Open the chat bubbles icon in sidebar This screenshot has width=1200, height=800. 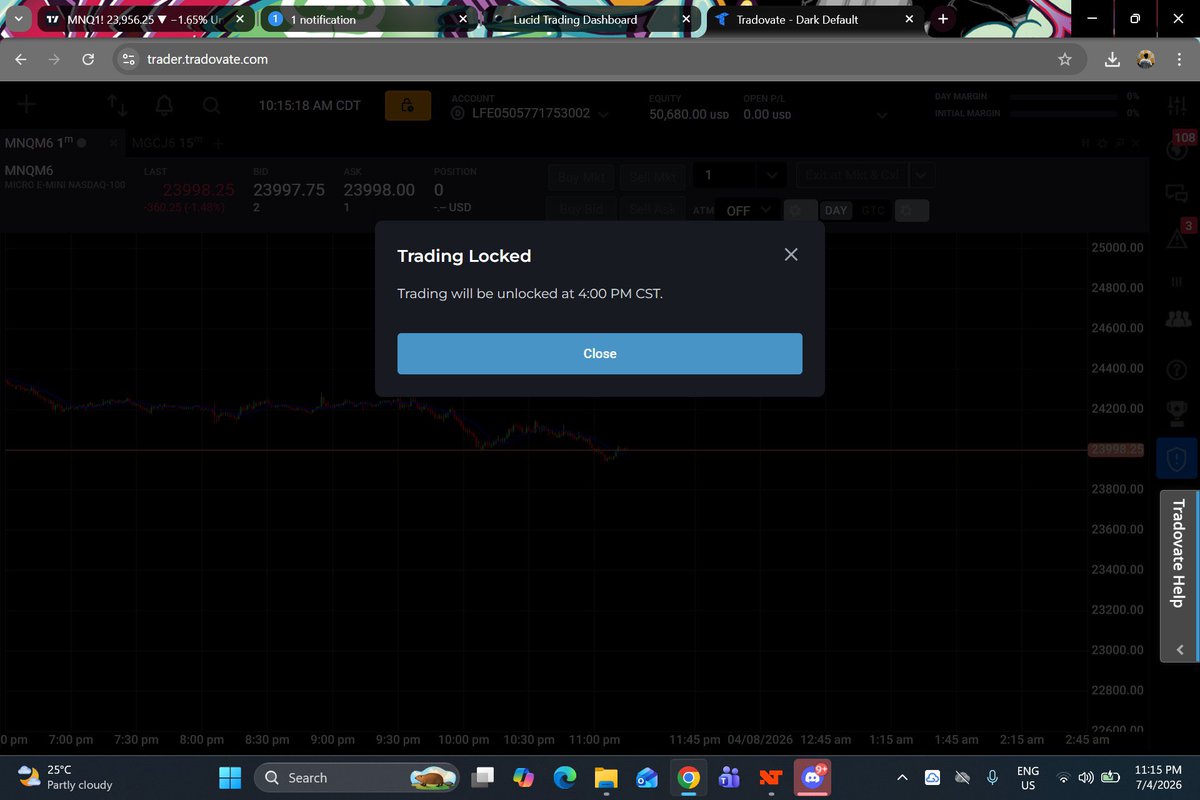click(1176, 193)
